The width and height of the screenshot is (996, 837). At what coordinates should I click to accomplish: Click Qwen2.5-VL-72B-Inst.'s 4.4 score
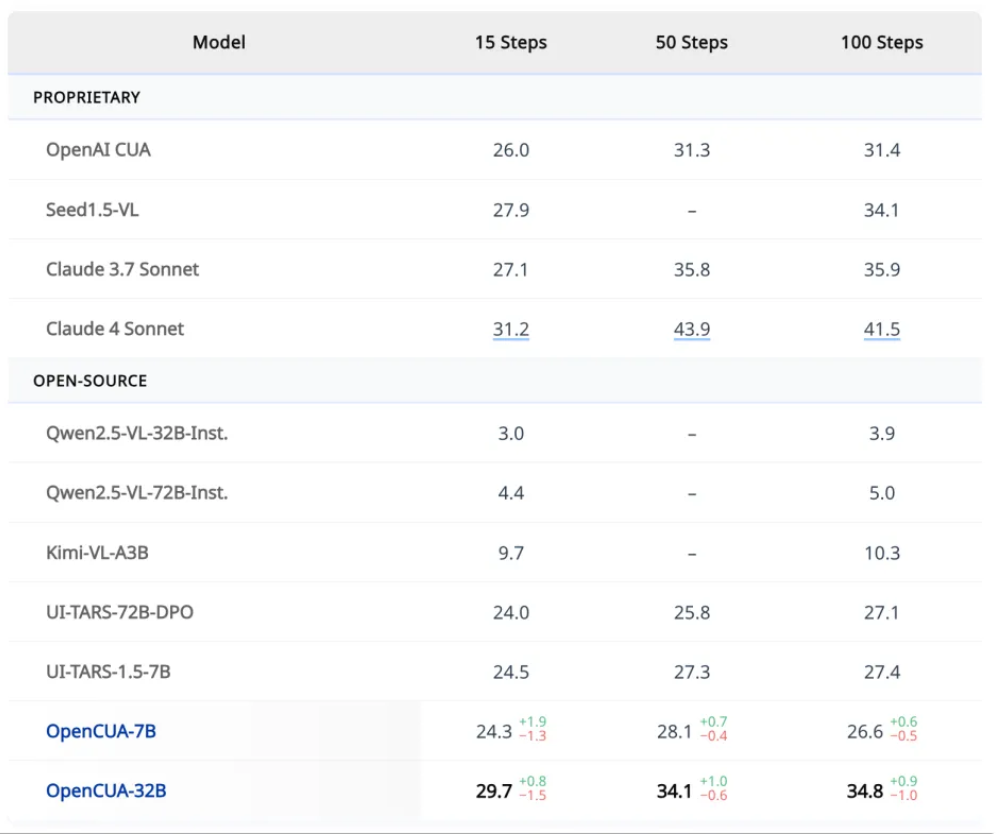(x=511, y=493)
